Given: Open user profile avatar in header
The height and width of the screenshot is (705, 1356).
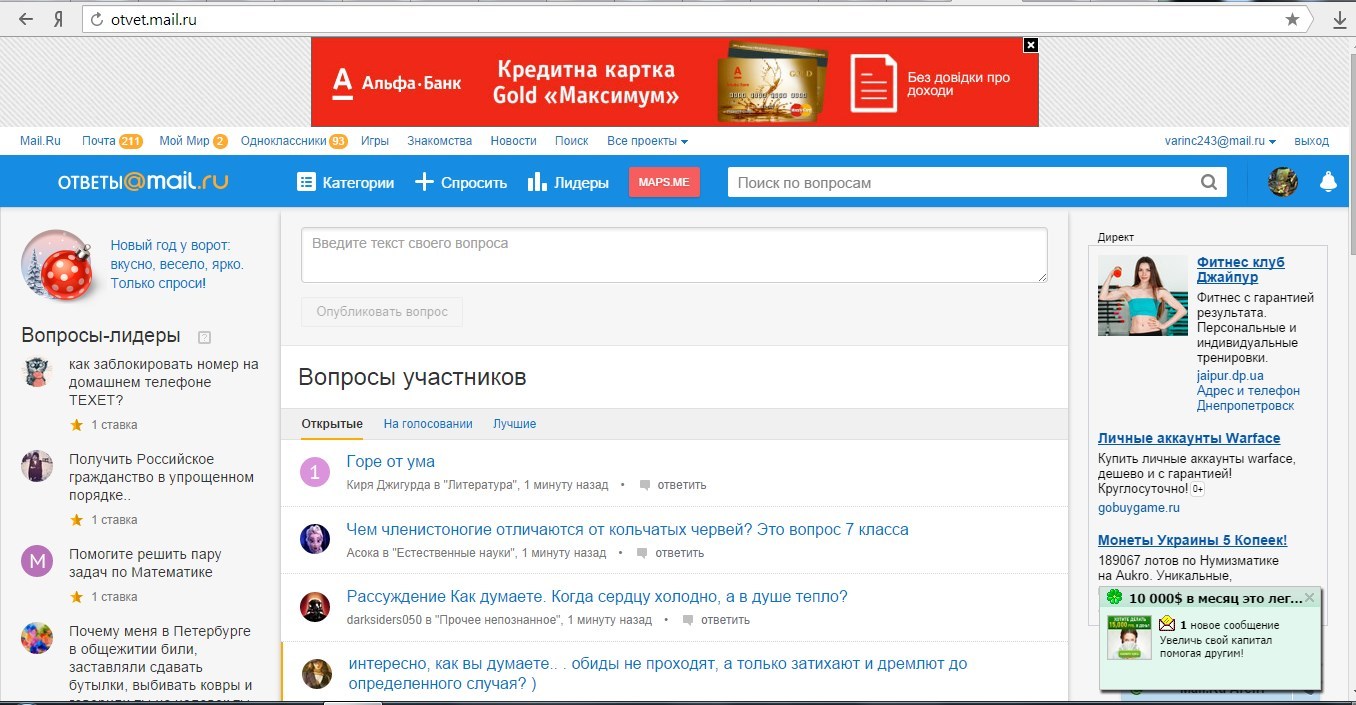Looking at the screenshot, I should [x=1283, y=182].
